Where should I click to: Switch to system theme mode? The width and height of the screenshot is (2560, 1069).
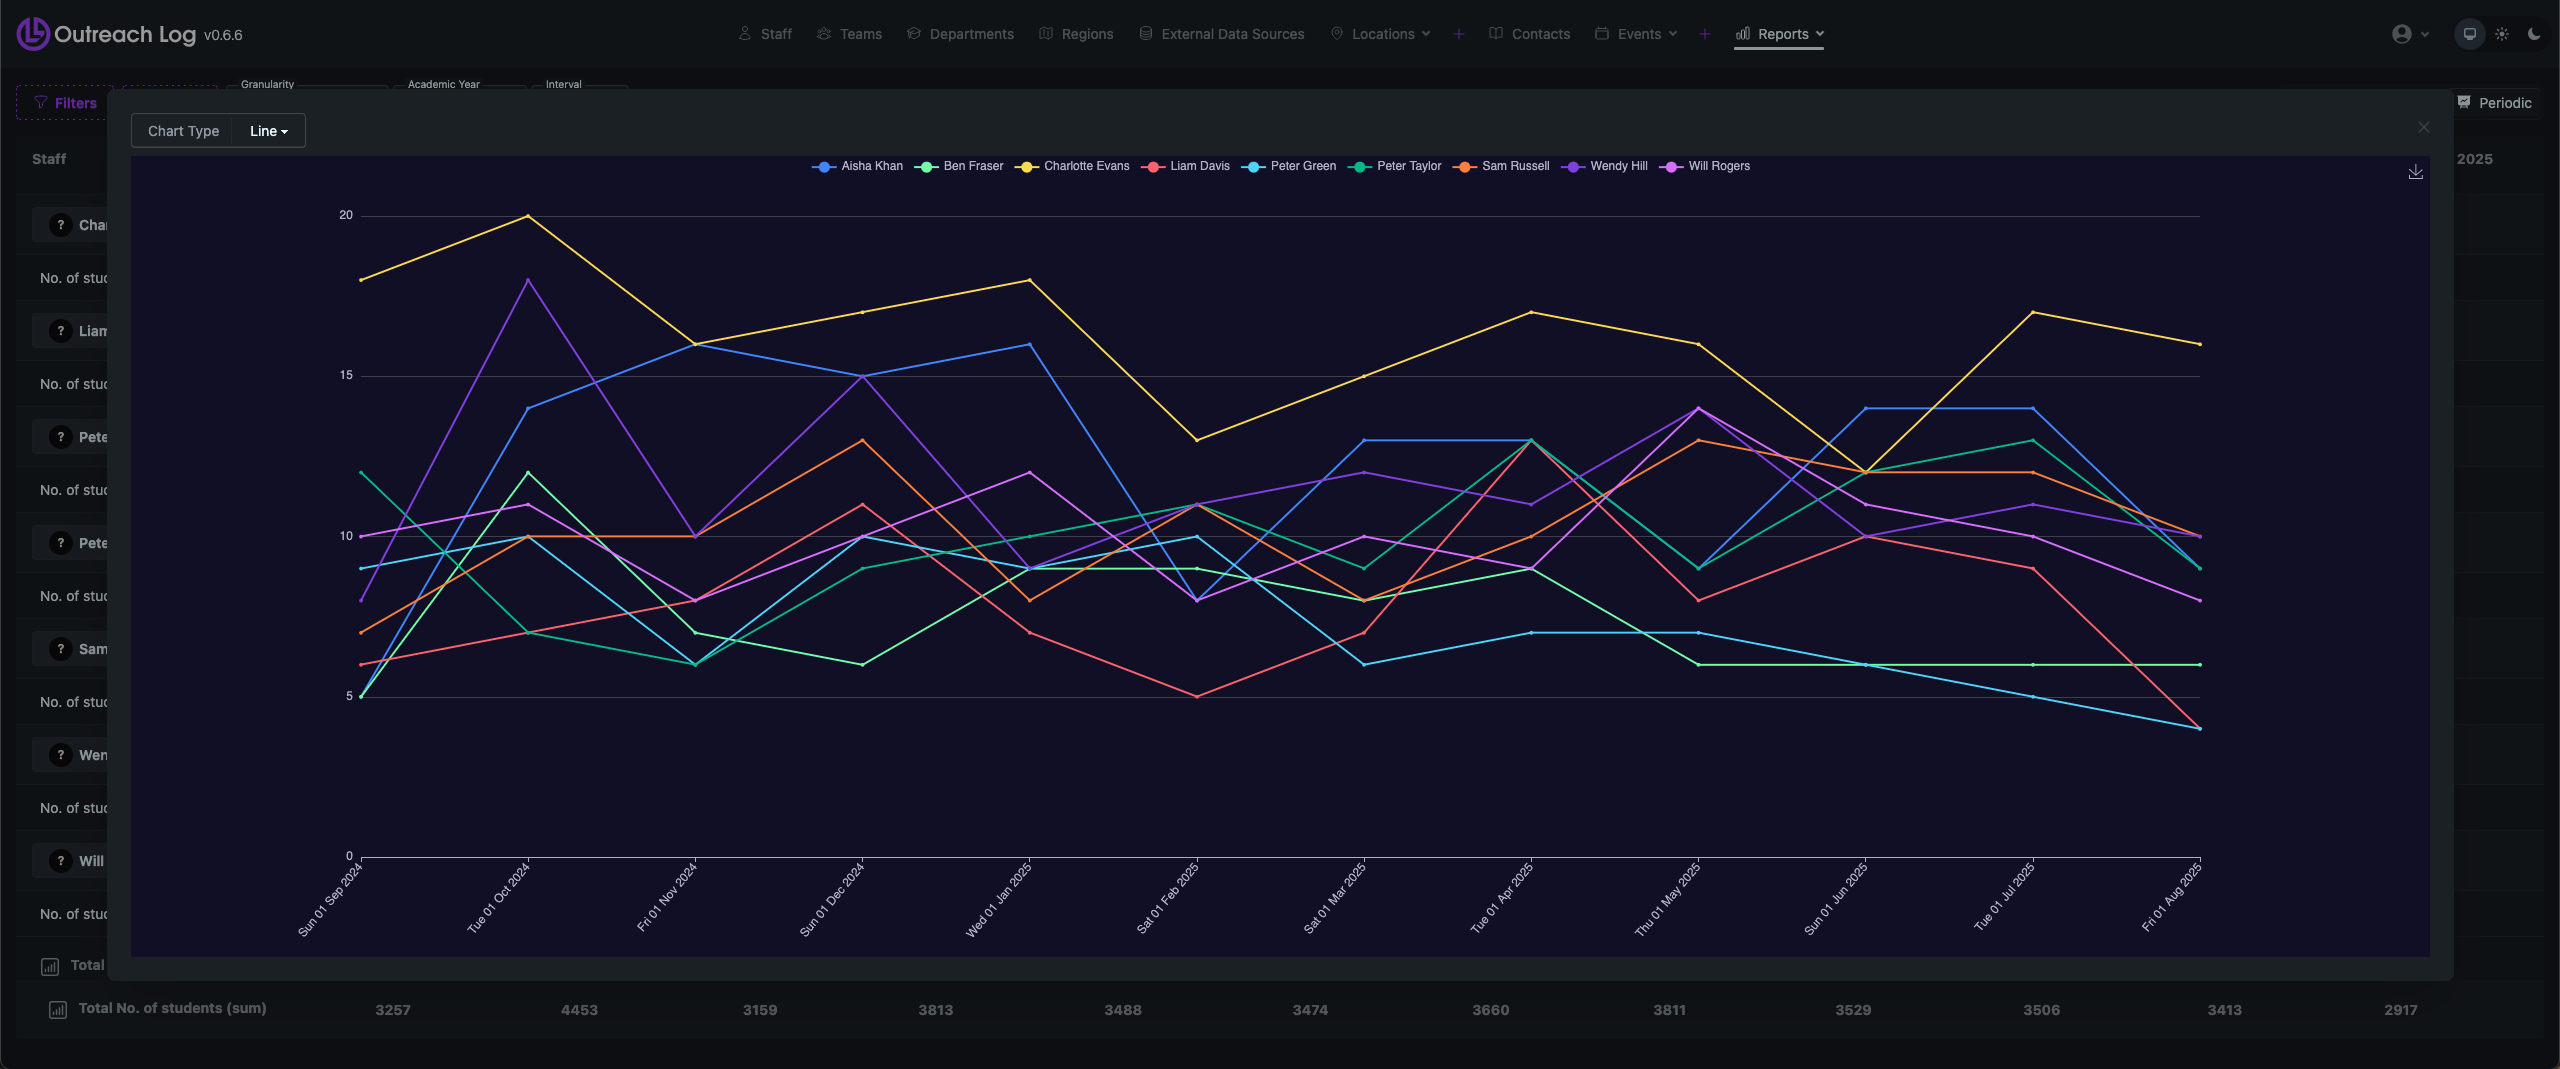(2469, 34)
